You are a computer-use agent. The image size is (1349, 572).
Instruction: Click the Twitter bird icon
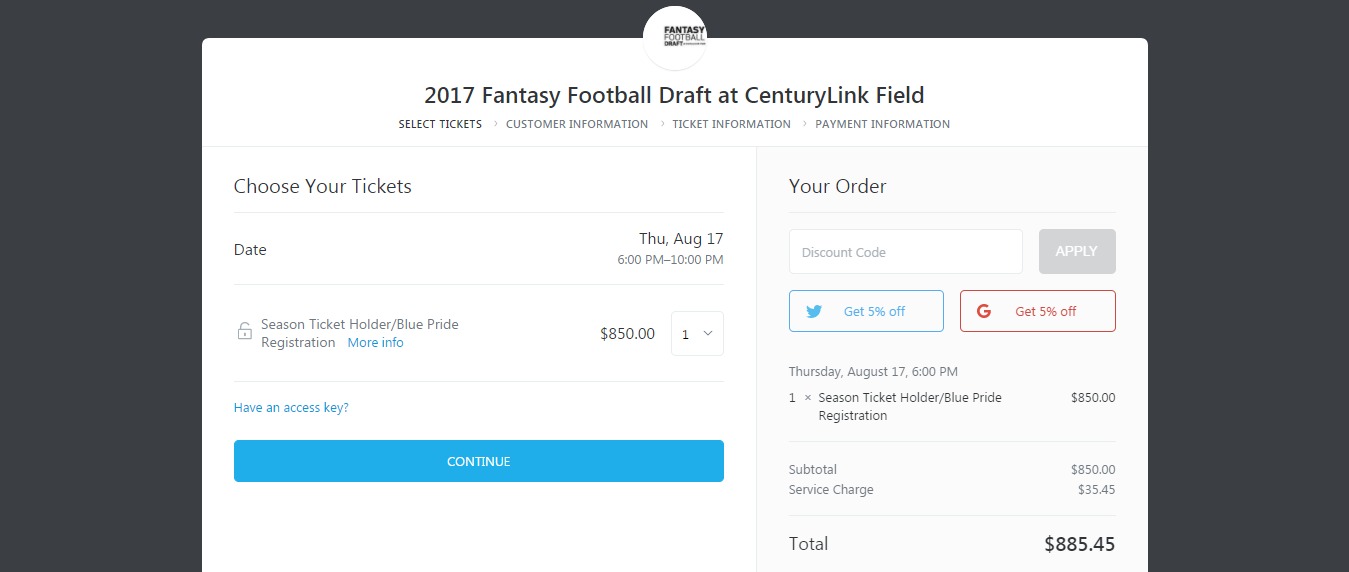pyautogui.click(x=814, y=311)
